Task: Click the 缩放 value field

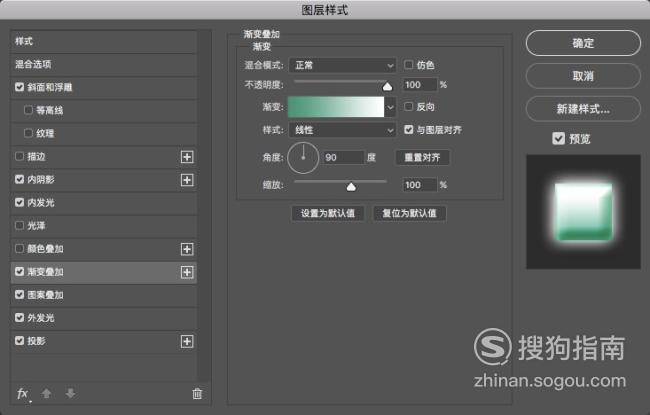Action: tap(420, 185)
